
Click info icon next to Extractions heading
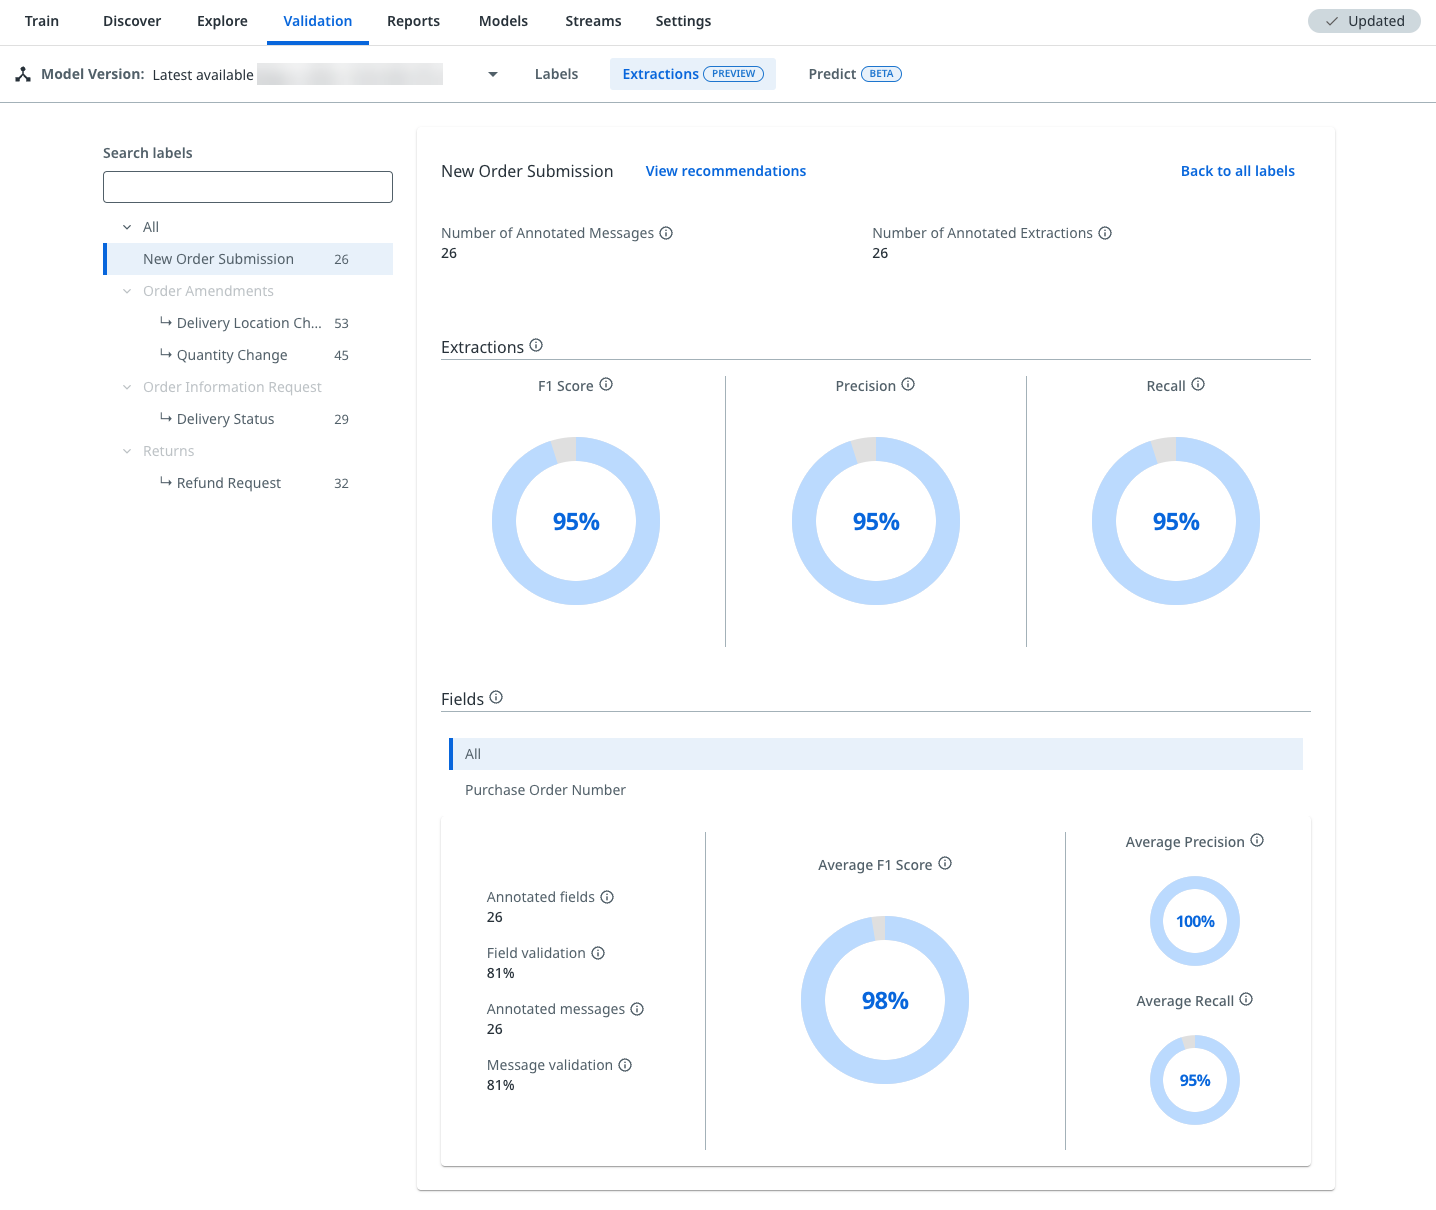coord(536,346)
